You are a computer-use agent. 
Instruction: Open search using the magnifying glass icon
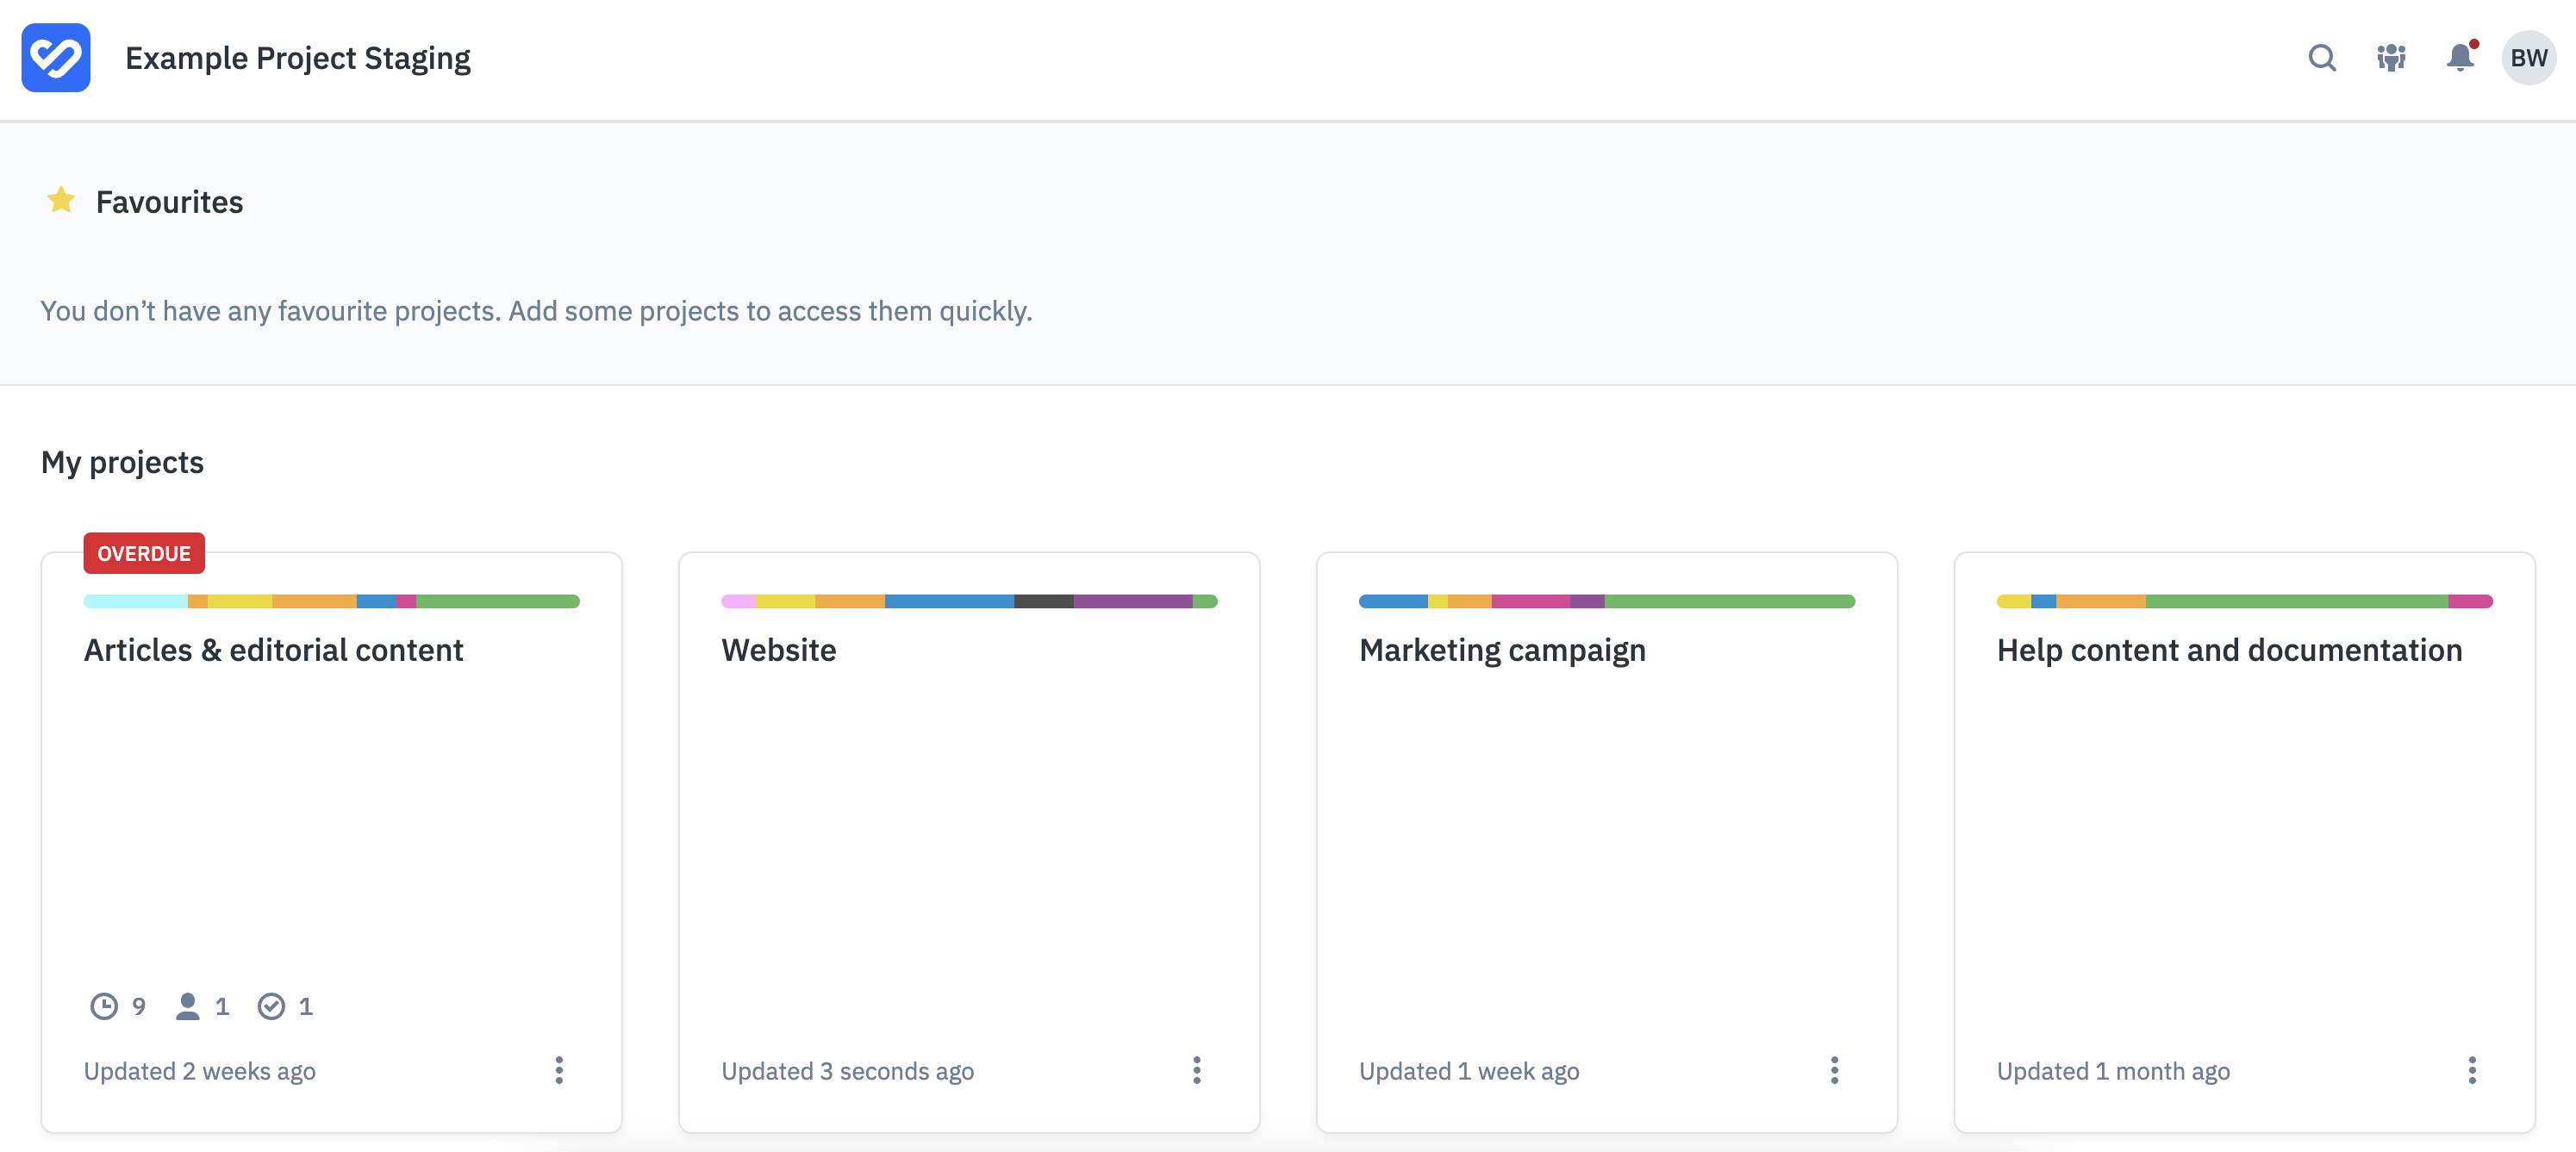(2322, 58)
